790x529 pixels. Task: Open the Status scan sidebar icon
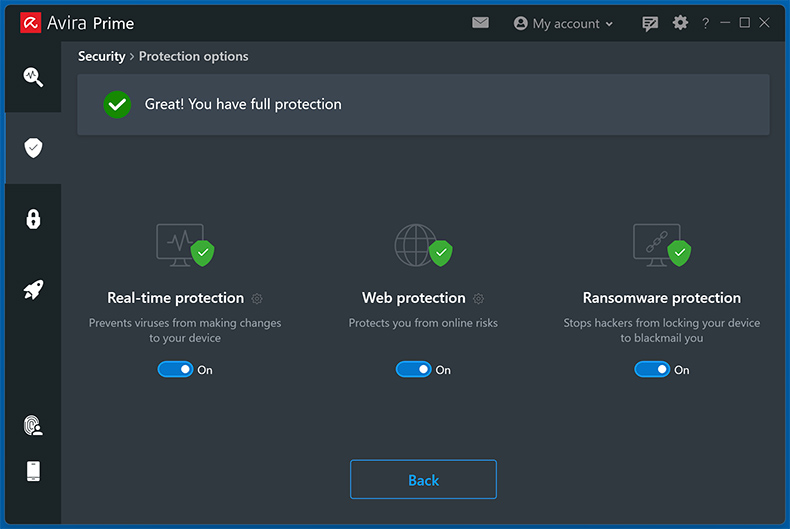coord(33,77)
